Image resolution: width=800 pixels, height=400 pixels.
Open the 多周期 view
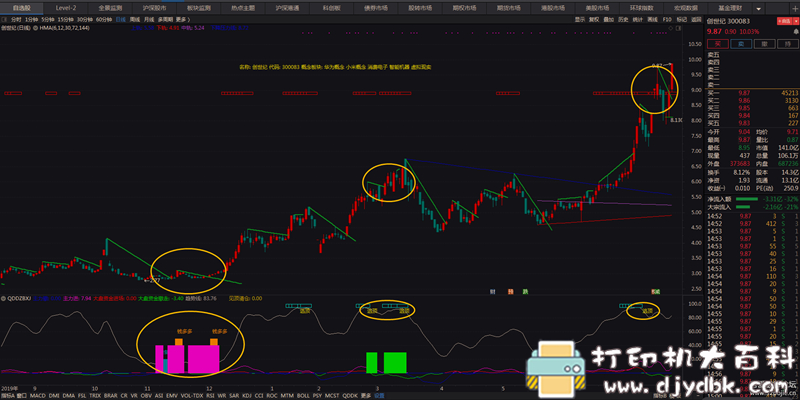pos(165,20)
